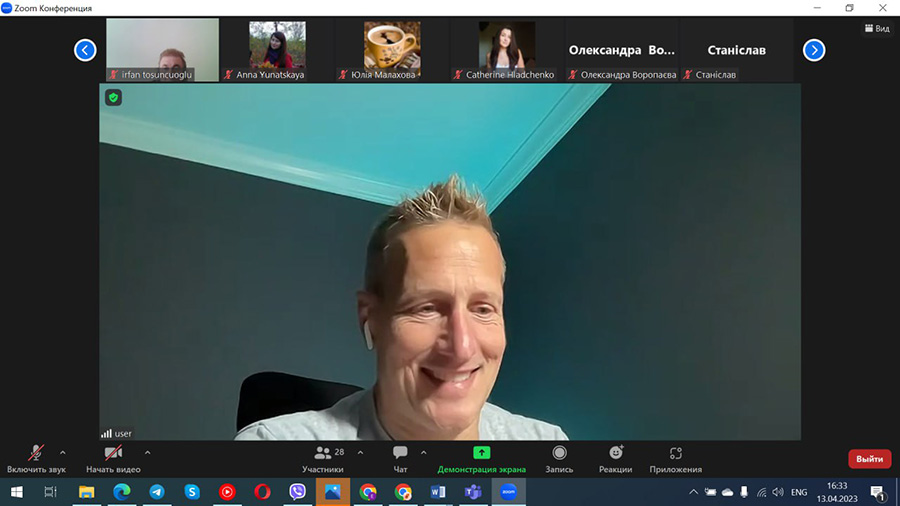Open Viber from taskbar

(x=297, y=492)
